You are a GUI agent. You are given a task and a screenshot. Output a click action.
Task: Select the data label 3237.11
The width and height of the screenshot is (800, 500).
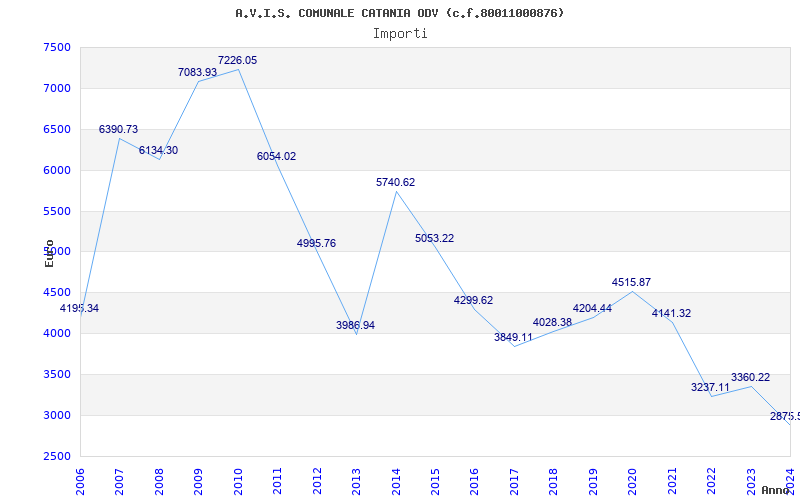[711, 387]
